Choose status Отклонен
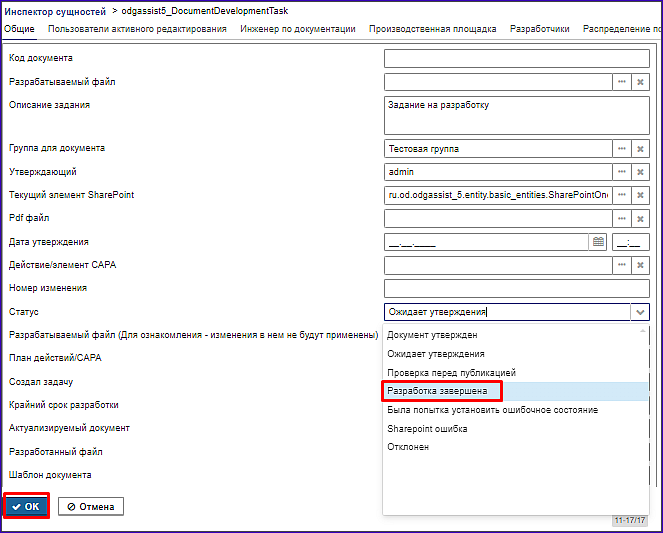The image size is (663, 533). [515, 447]
